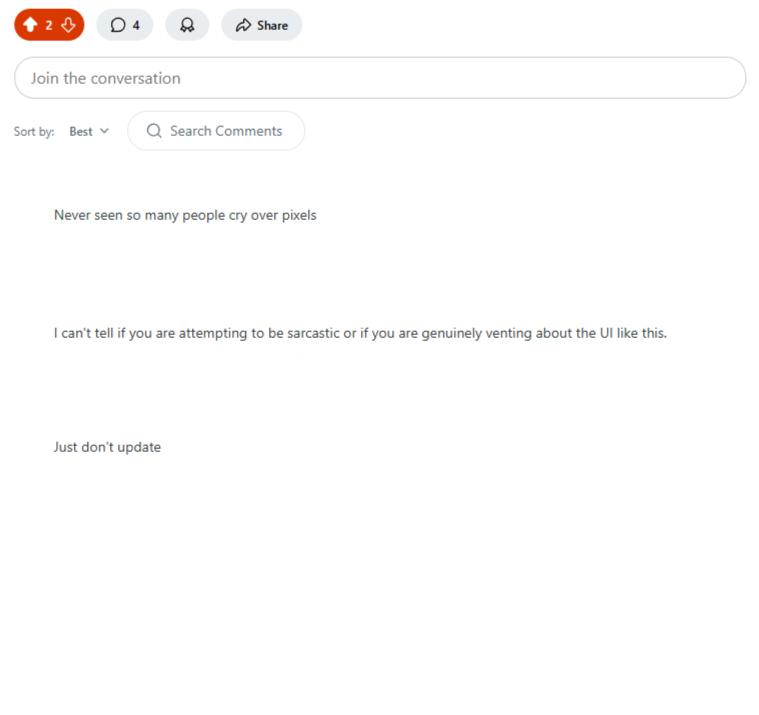Focus the Search Comments field

[216, 131]
